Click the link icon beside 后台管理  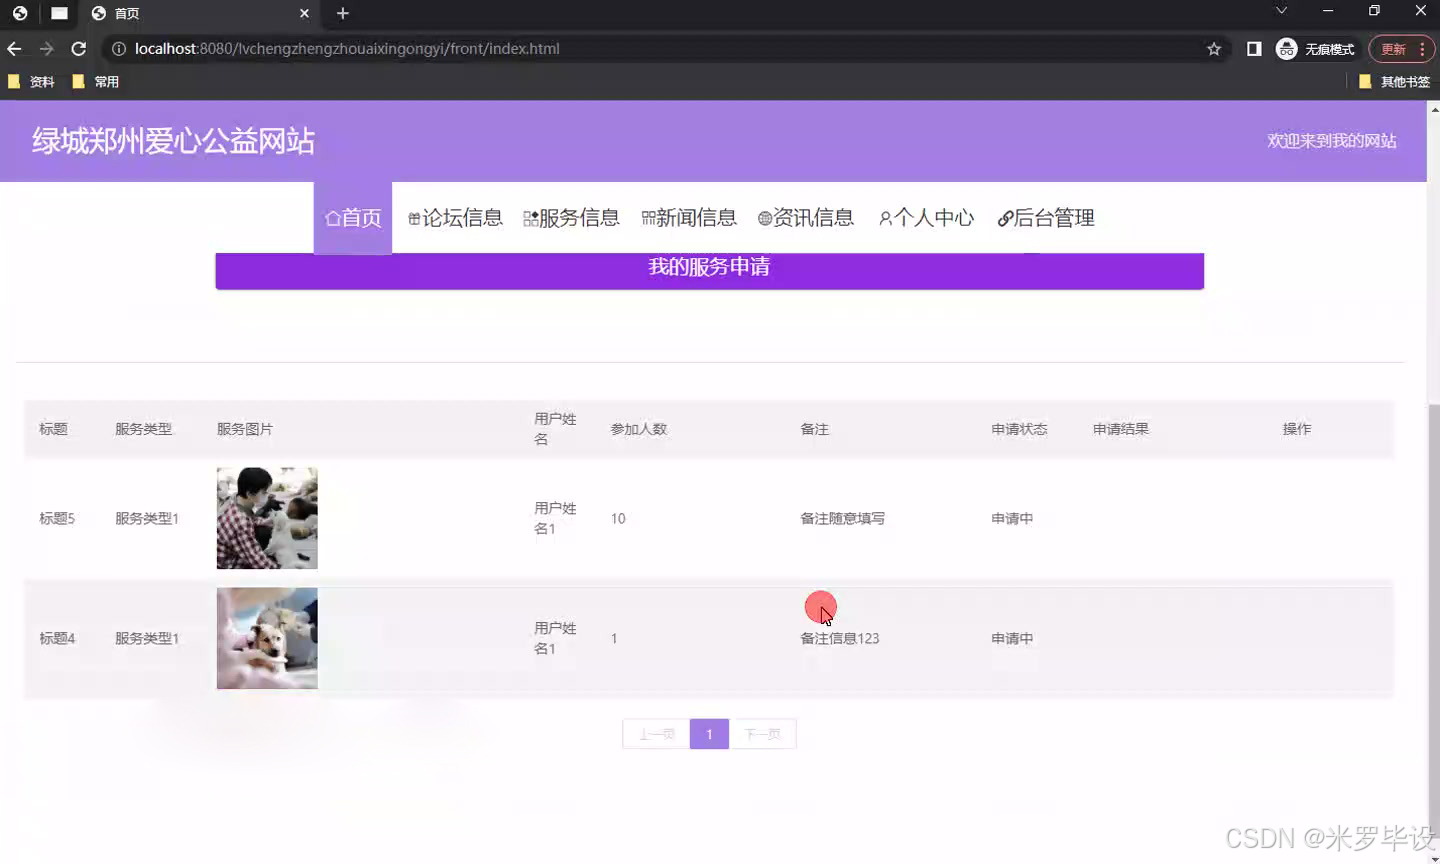click(x=1004, y=217)
